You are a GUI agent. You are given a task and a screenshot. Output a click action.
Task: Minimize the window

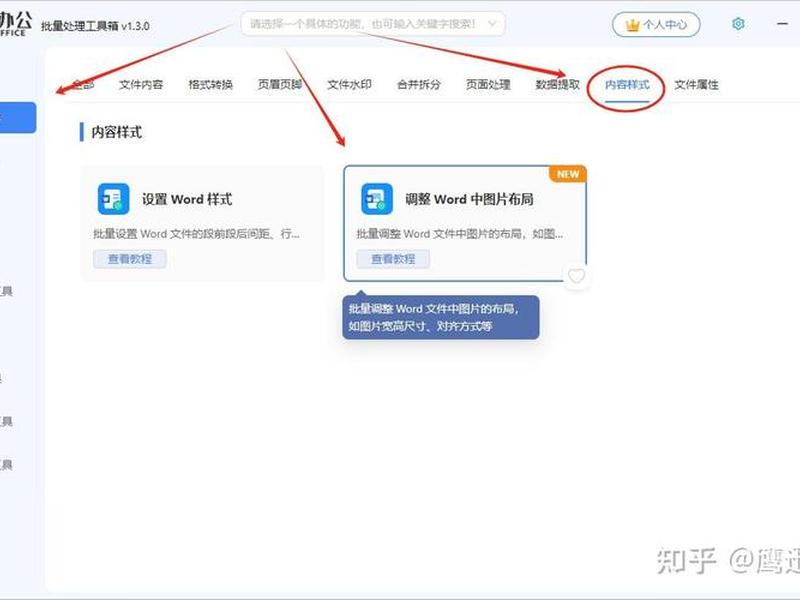782,23
